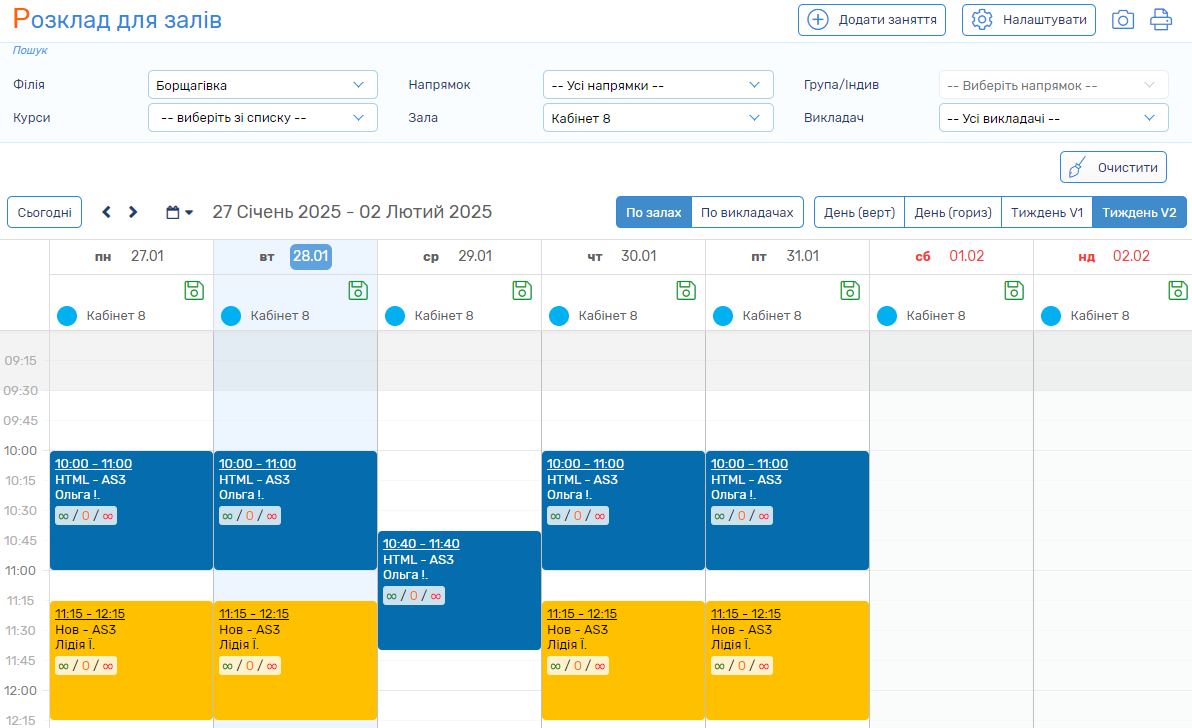
Task: Switch view to По залах
Action: 653,212
